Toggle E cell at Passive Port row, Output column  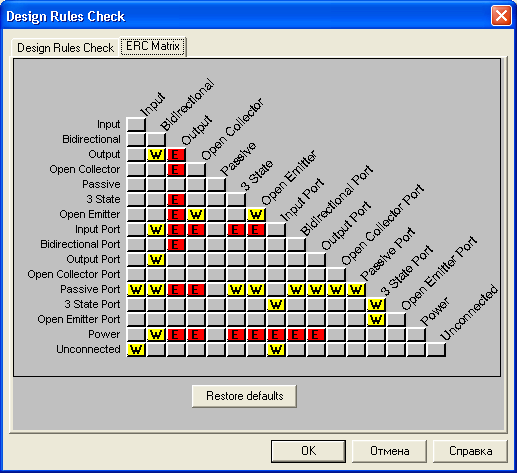(176, 289)
